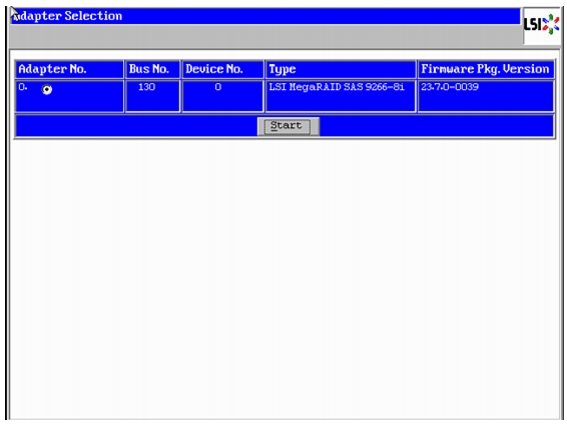Click the Firmware Pkg. Version header
Viewport: 567px width, 432px height.
(x=486, y=69)
